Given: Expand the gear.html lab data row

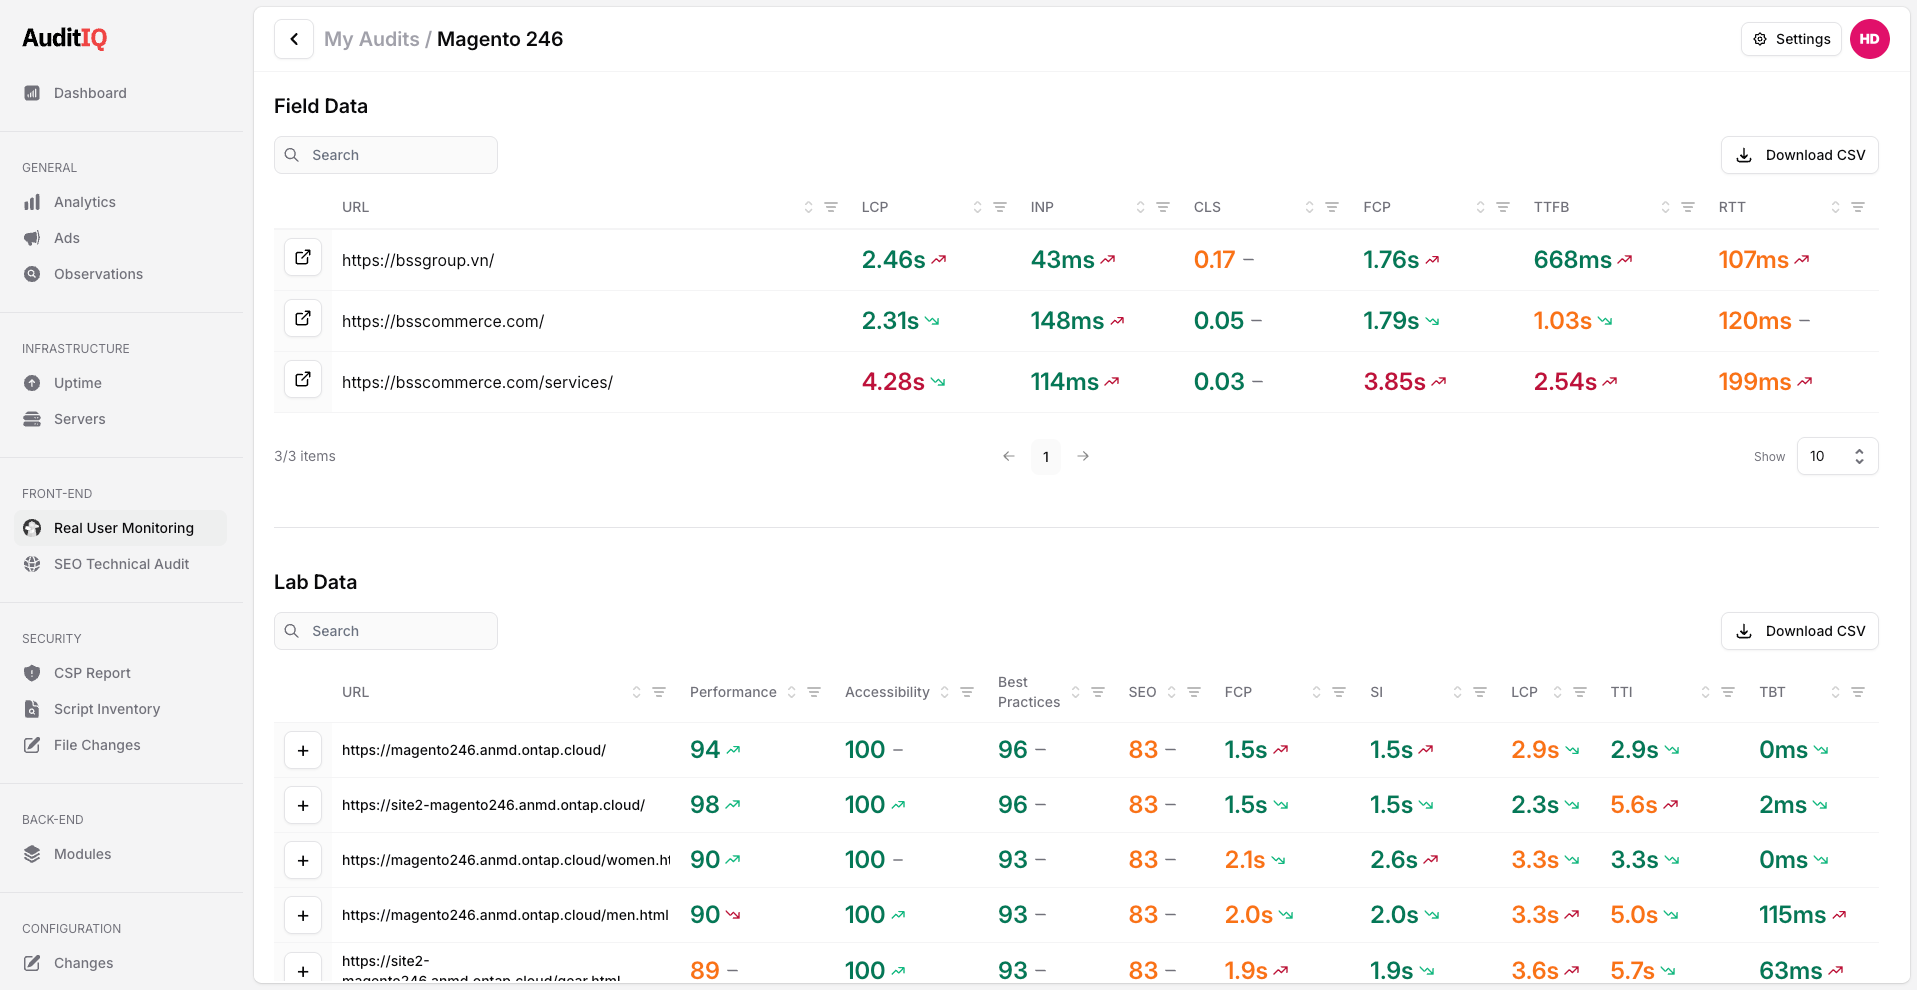Looking at the screenshot, I should coord(303,969).
